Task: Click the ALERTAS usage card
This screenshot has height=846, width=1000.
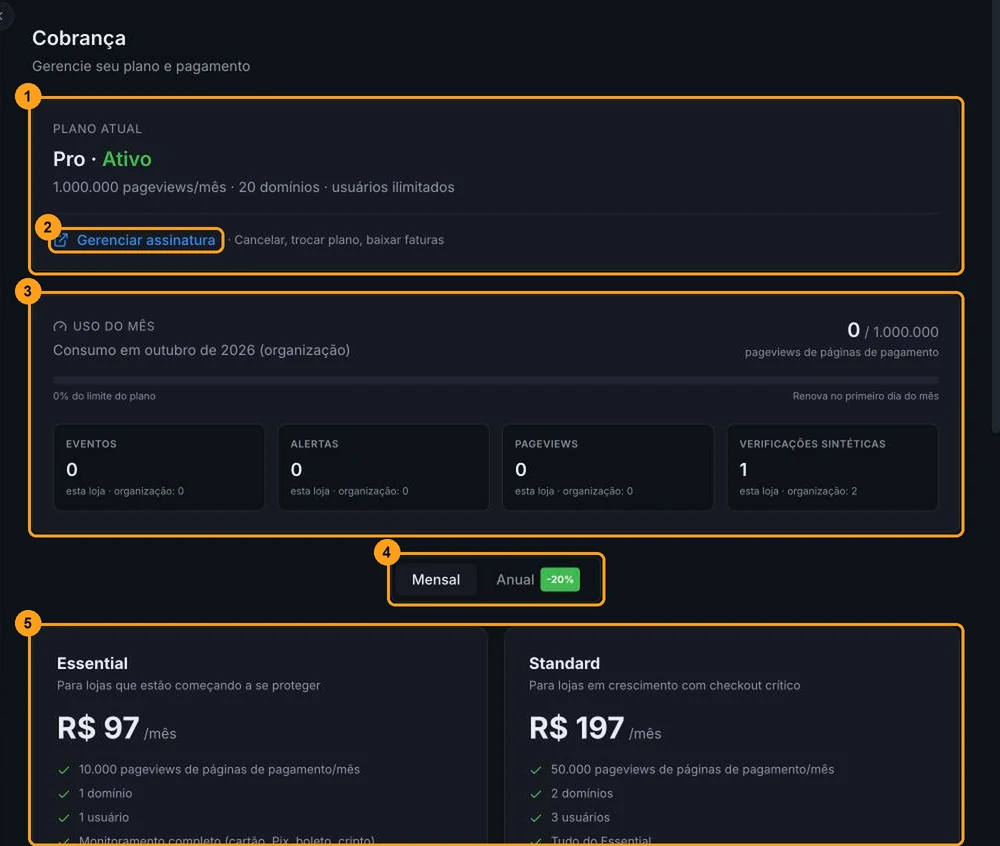Action: coord(383,467)
